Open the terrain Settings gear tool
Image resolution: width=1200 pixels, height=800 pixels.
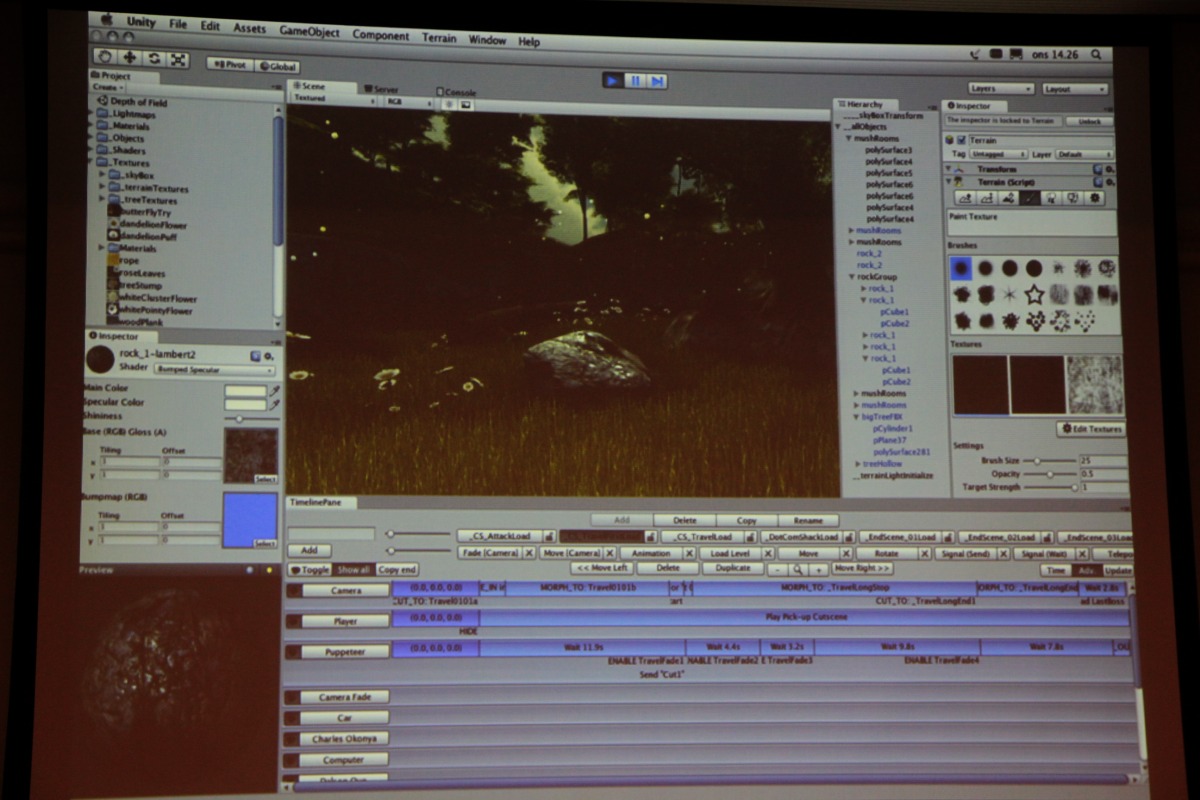[x=1095, y=198]
